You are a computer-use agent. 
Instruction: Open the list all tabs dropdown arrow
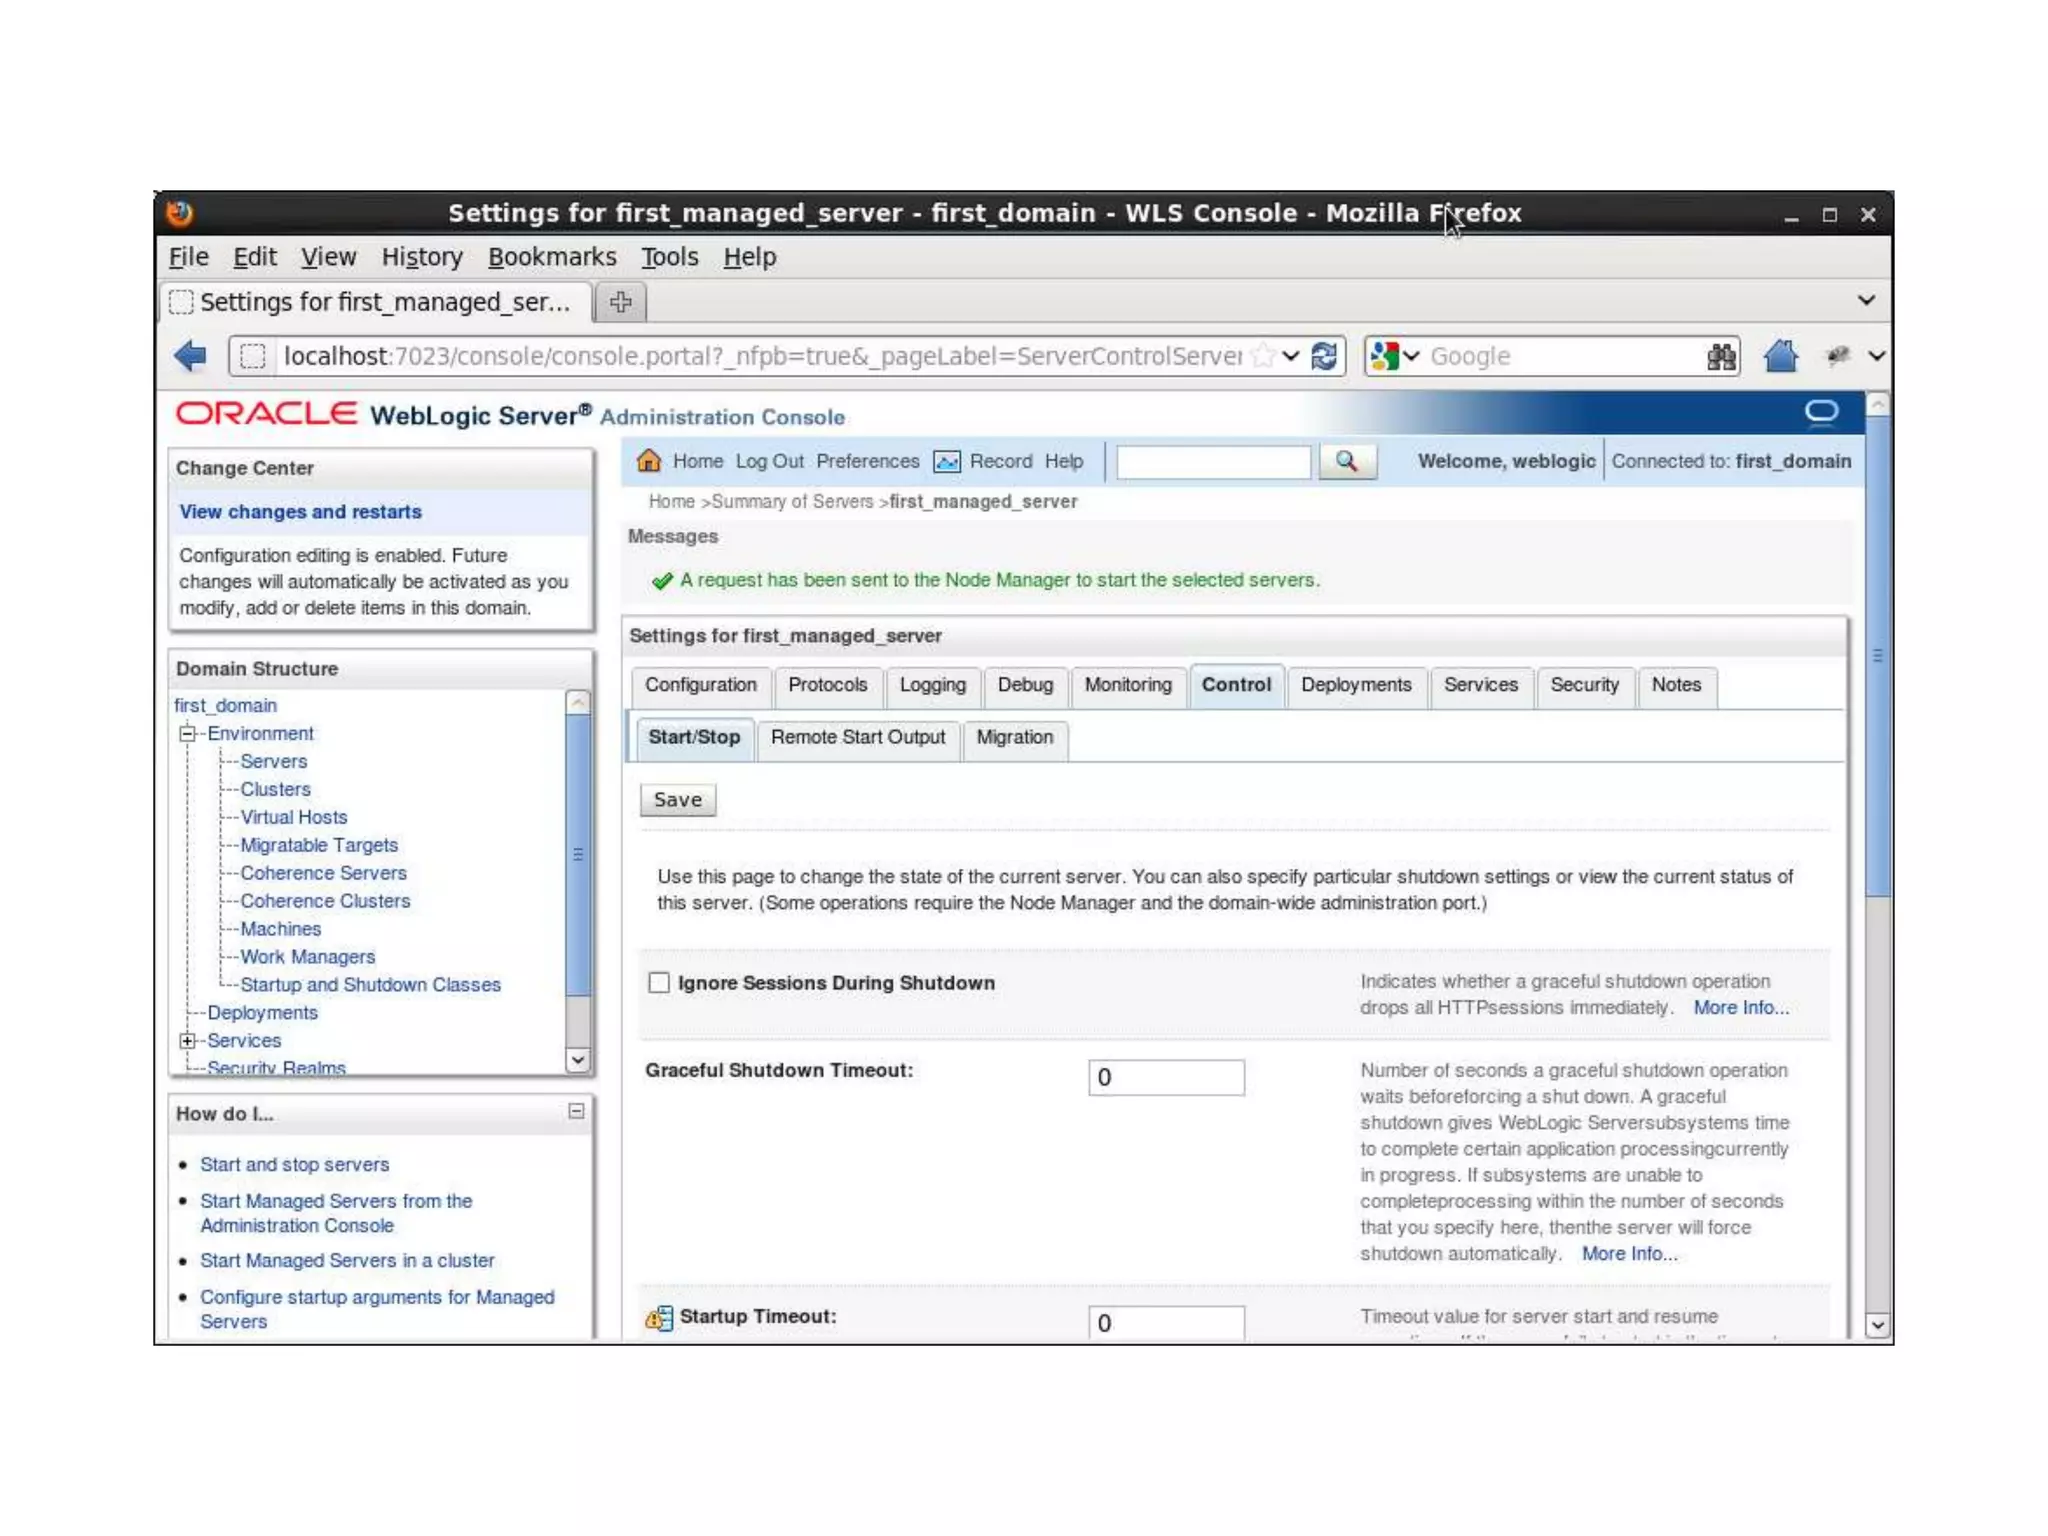[x=1866, y=300]
